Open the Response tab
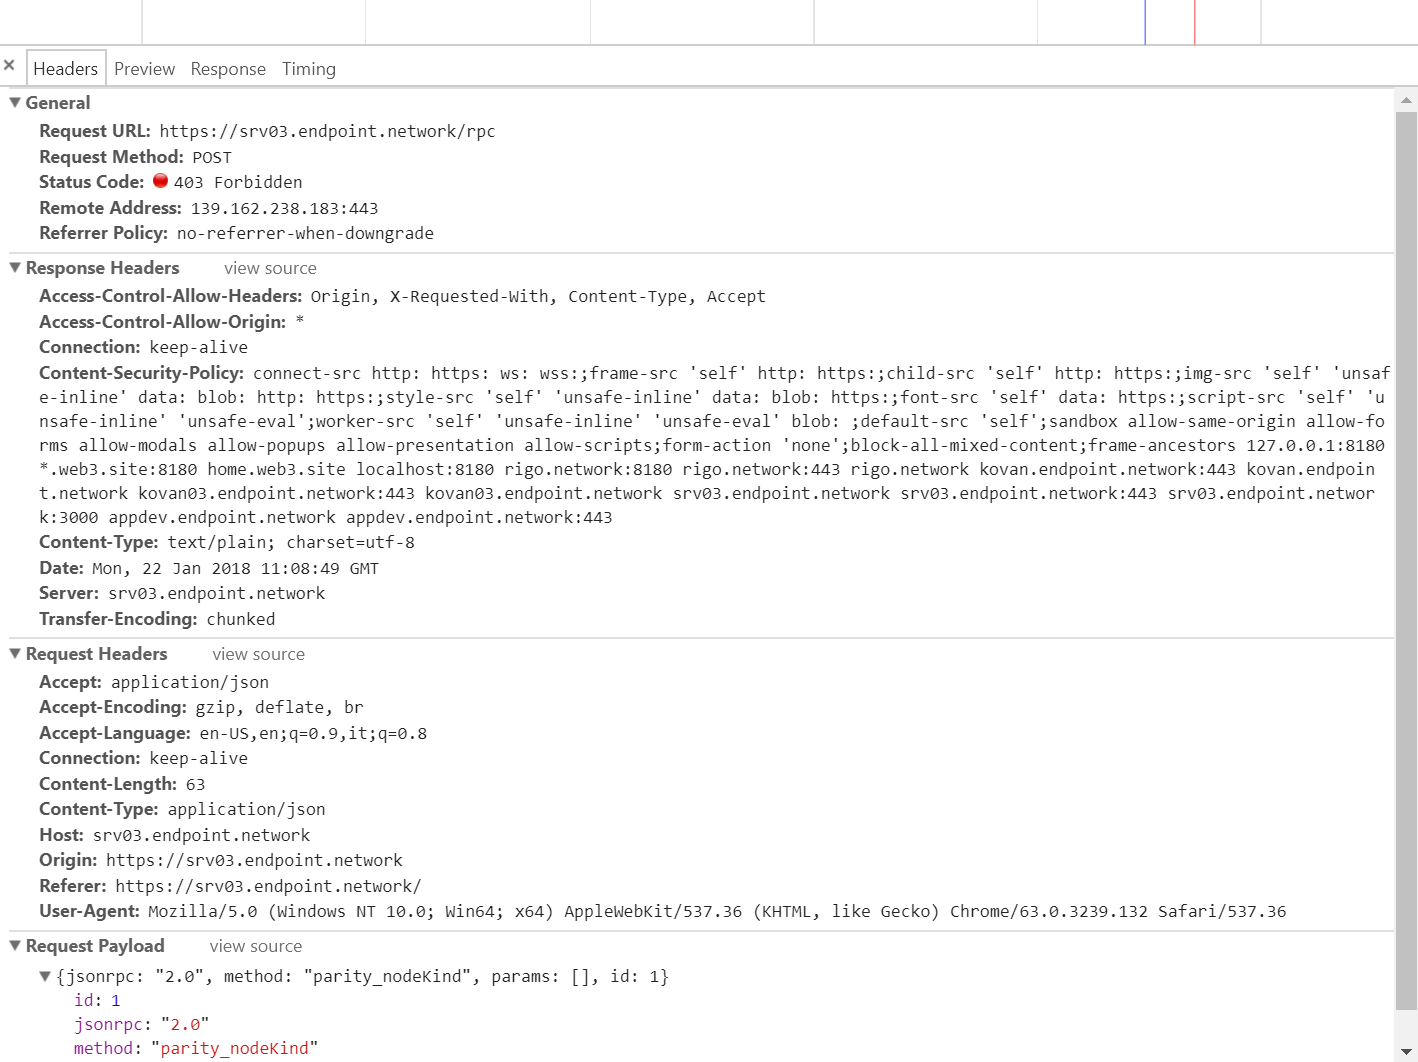This screenshot has height=1062, width=1418. click(x=228, y=69)
